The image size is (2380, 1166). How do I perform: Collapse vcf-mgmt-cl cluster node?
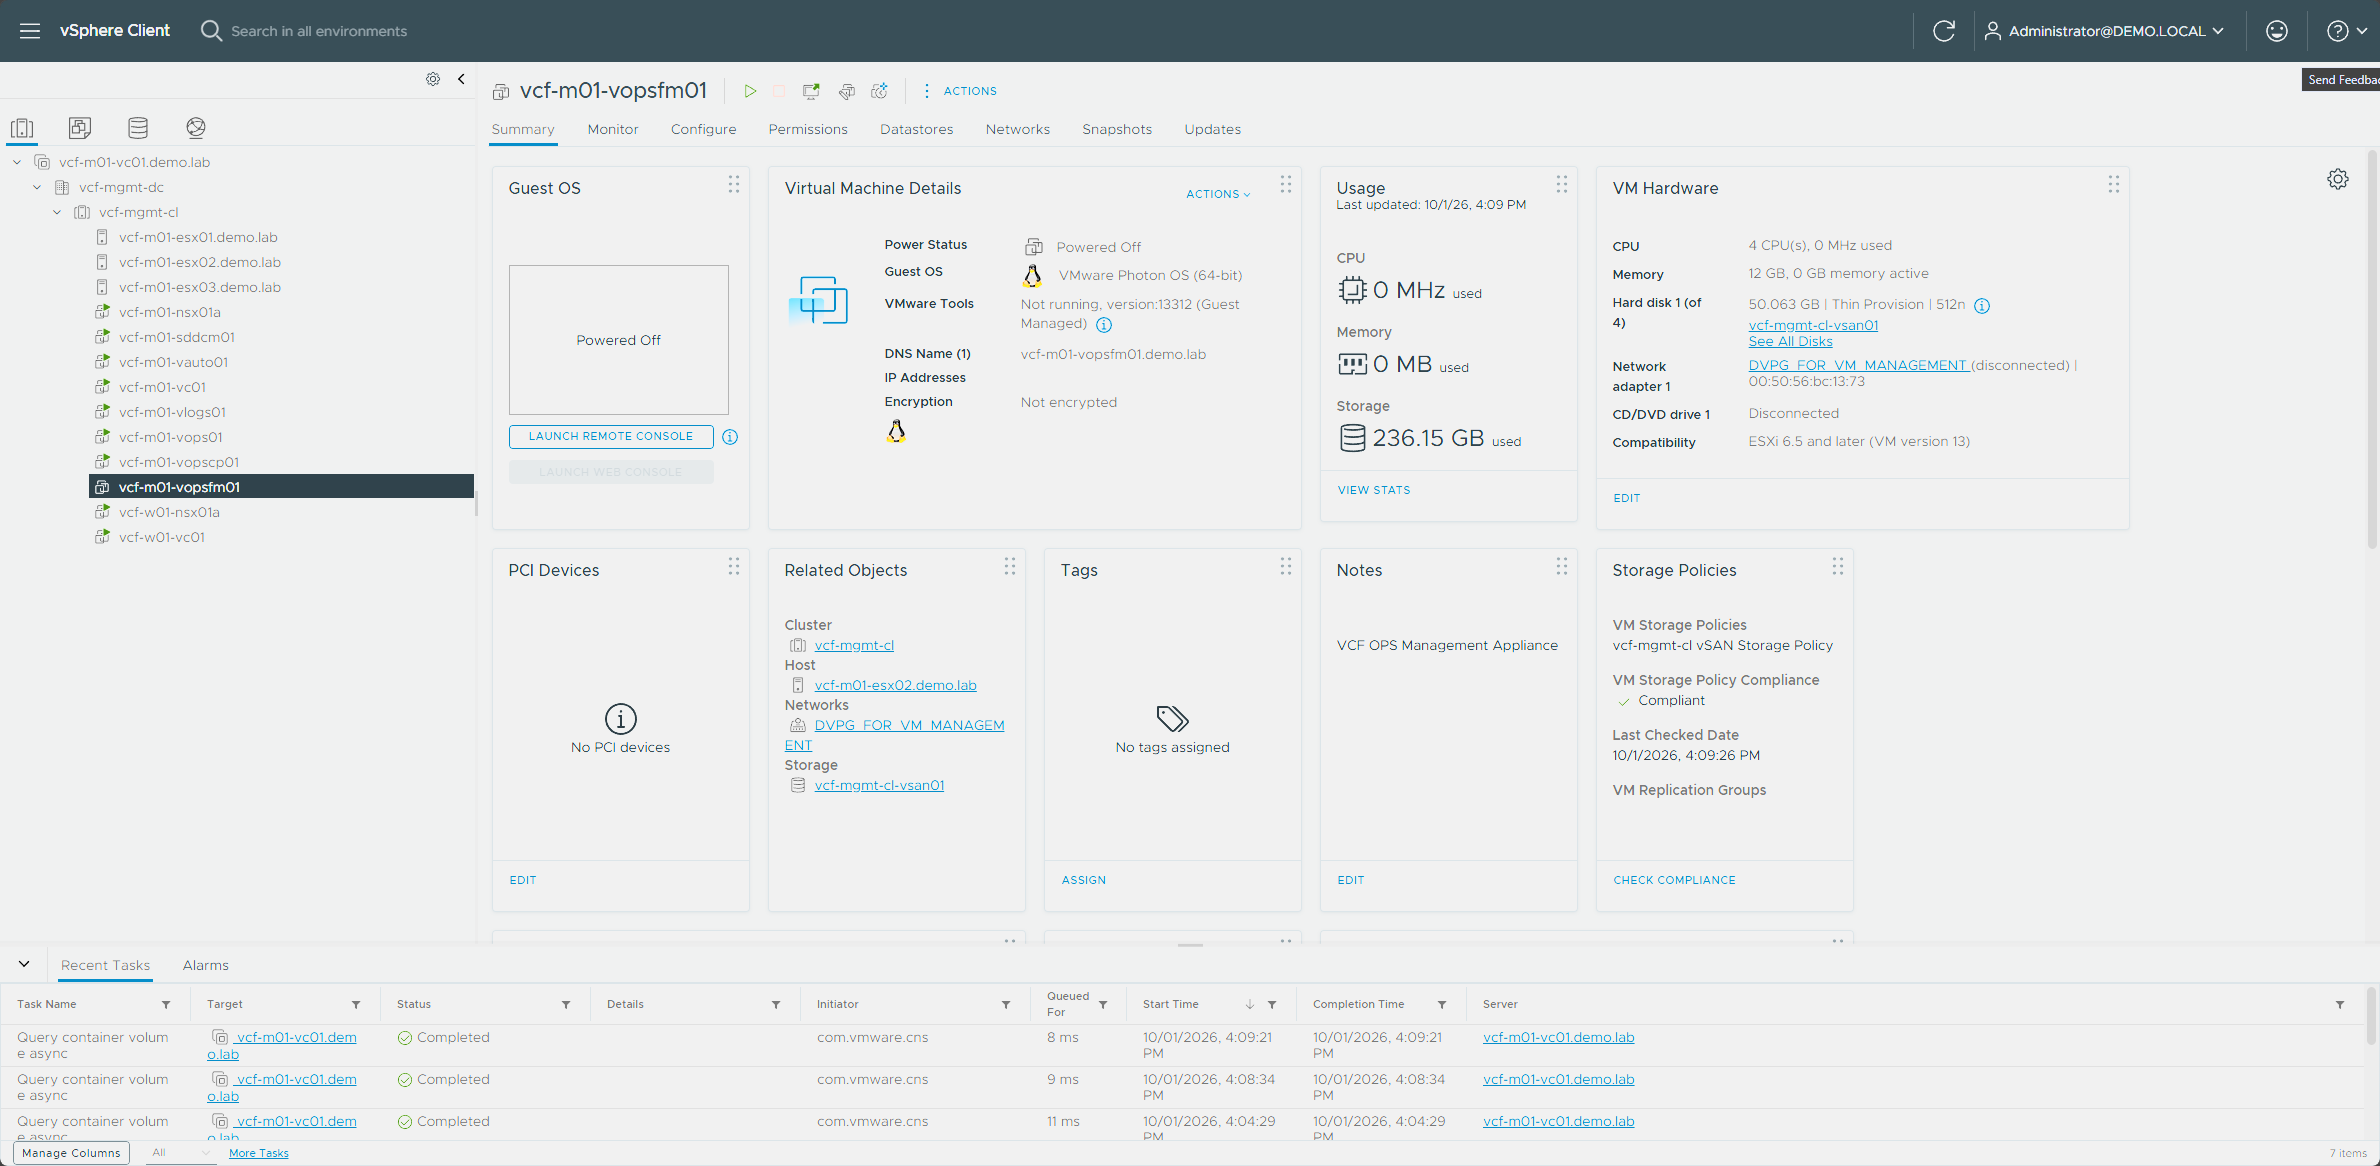pyautogui.click(x=57, y=212)
